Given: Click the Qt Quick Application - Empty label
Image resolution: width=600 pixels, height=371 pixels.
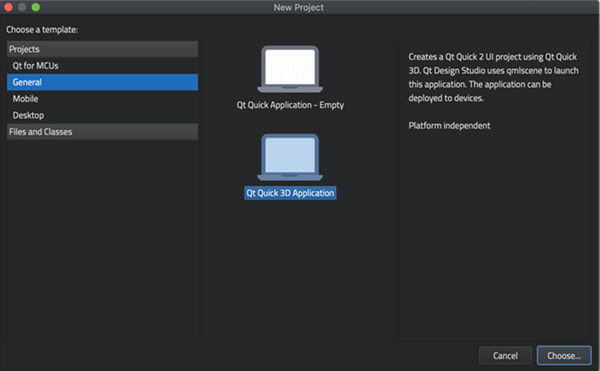Looking at the screenshot, I should [290, 105].
